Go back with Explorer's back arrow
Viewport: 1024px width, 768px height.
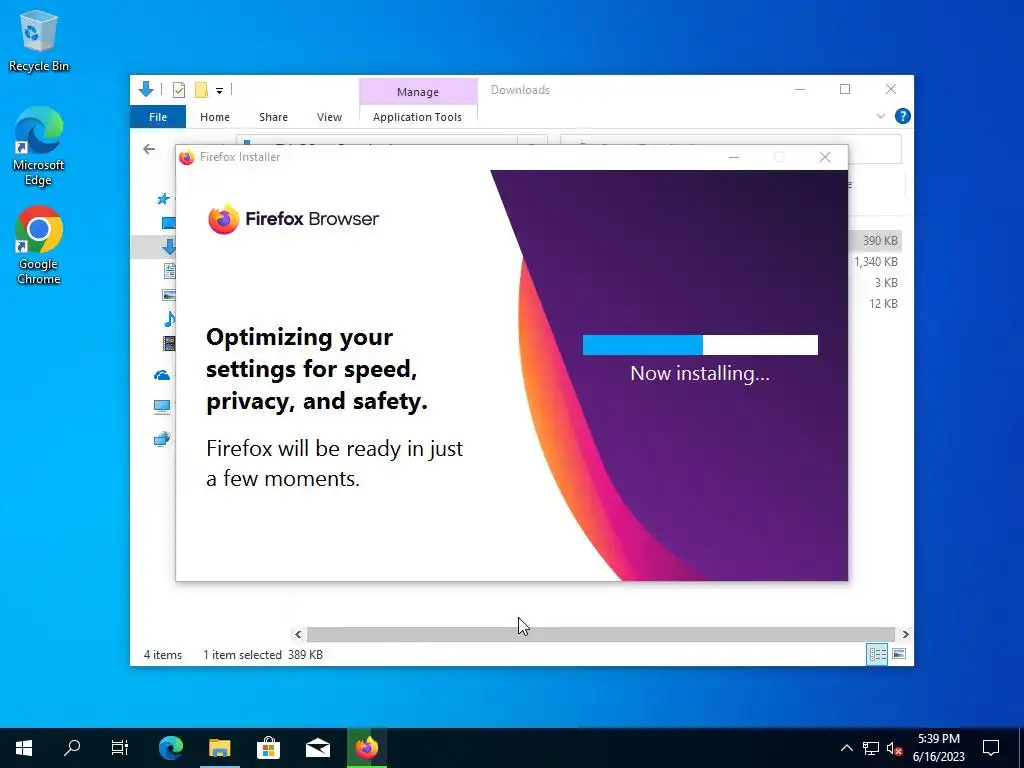pyautogui.click(x=149, y=149)
